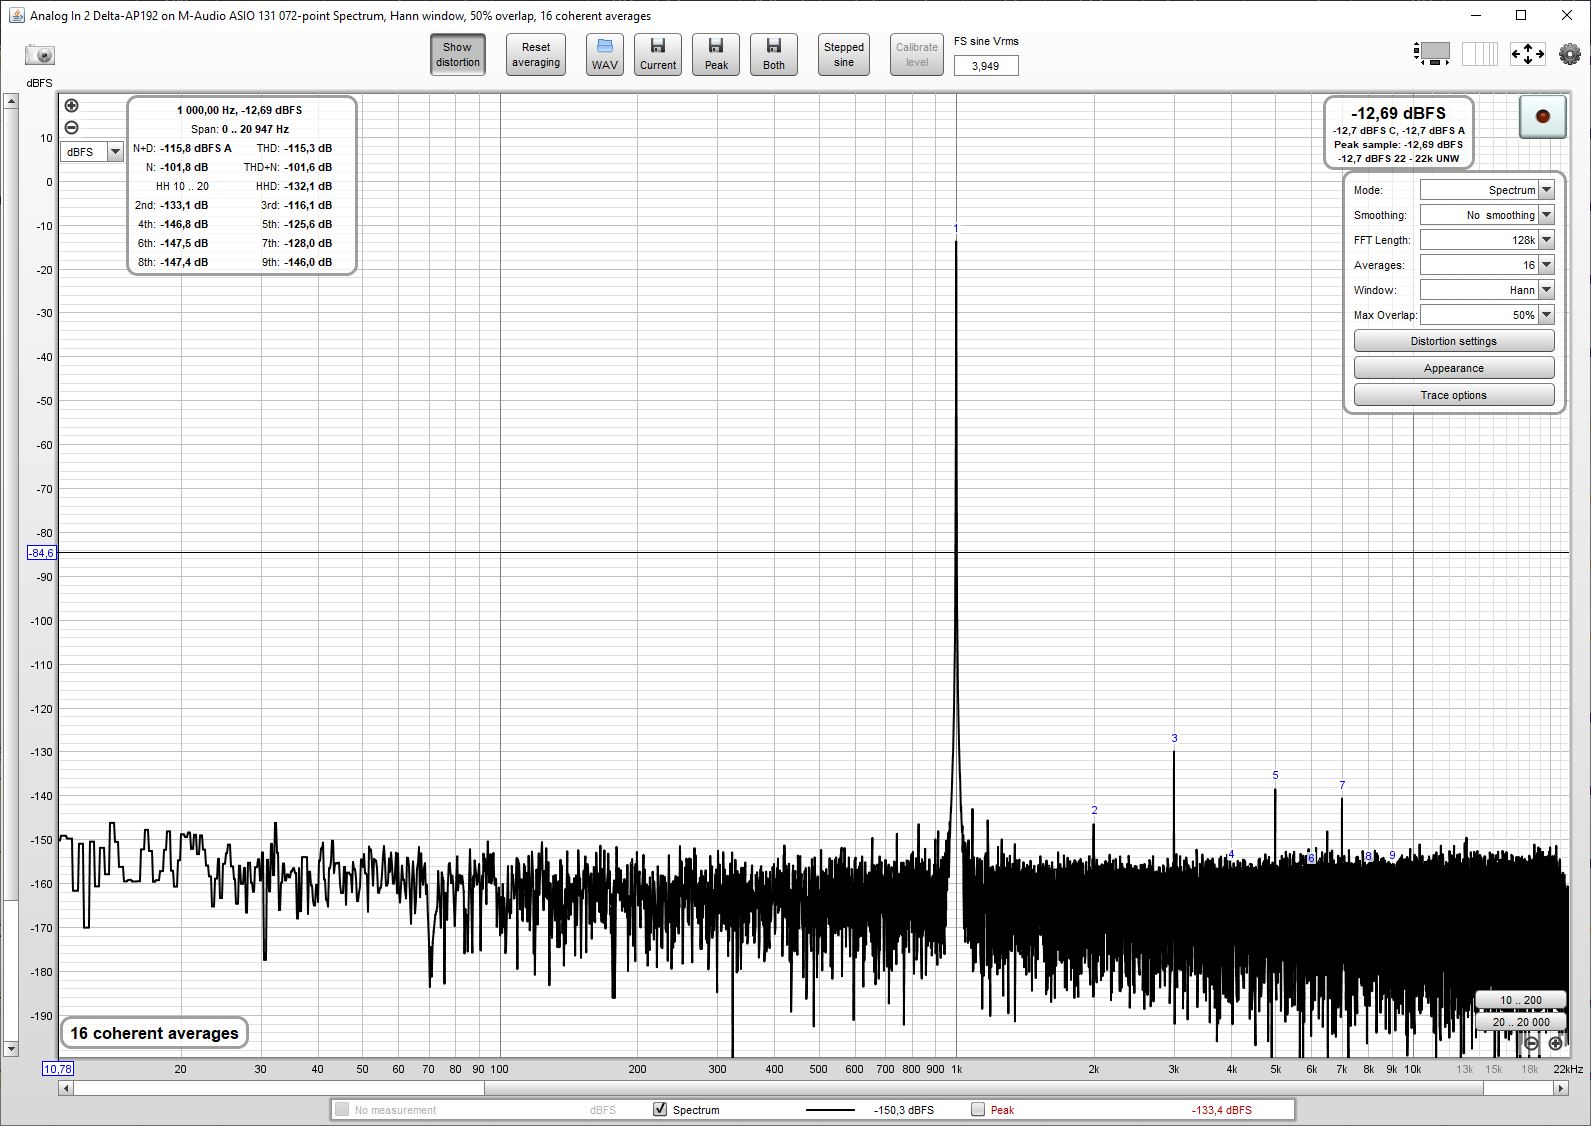Click Reset averaging button
Screen dimensions: 1591x1126
coord(536,55)
